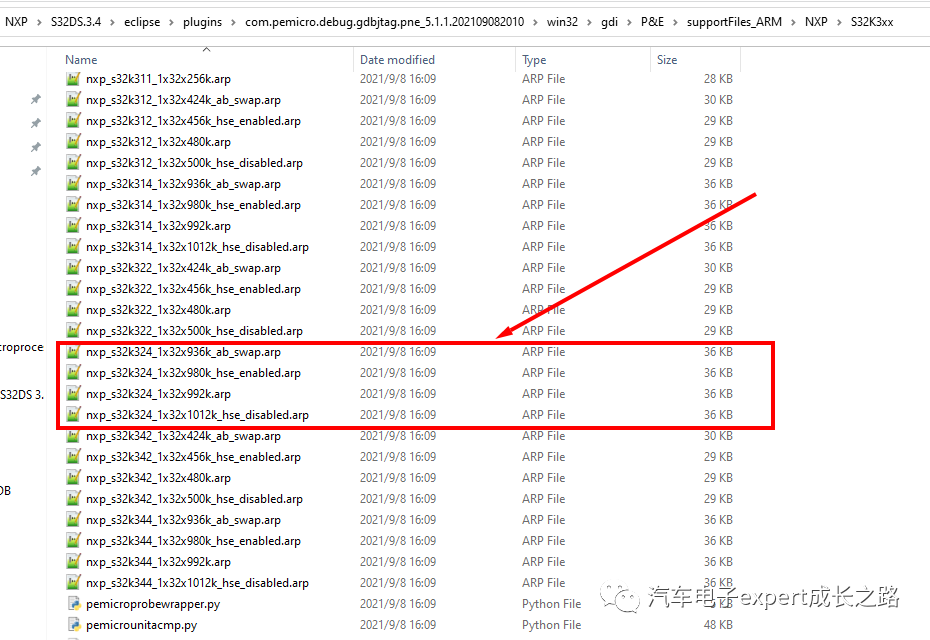Screen dimensions: 930x640
Task: Click icon of nxp_s32k322_1x32x456k_hse_enabled.arp
Action: tap(73, 289)
